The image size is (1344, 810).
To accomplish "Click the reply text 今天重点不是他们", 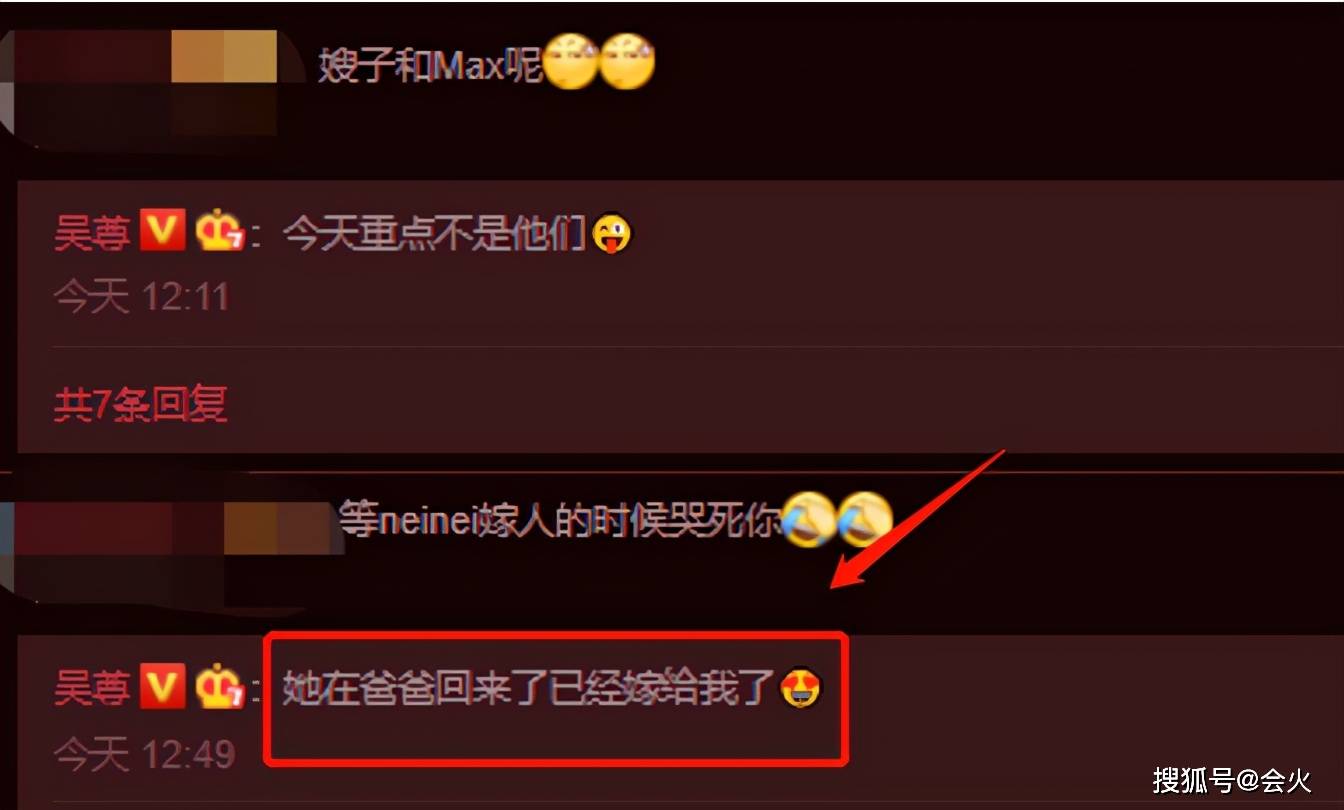I will click(434, 235).
